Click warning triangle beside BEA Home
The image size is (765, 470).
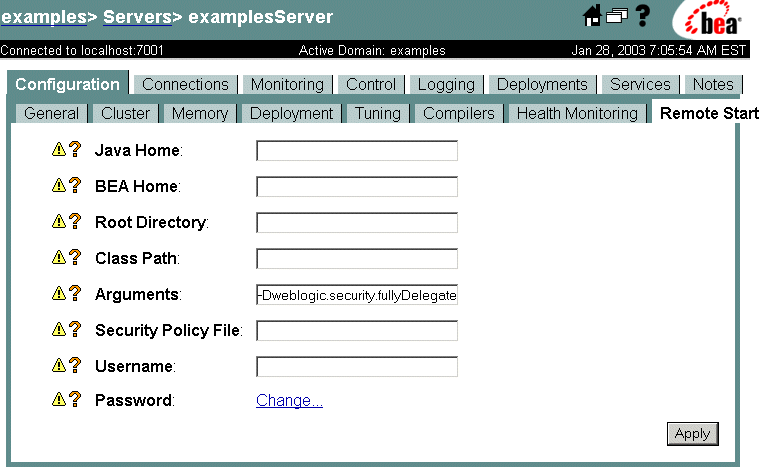pyautogui.click(x=59, y=185)
